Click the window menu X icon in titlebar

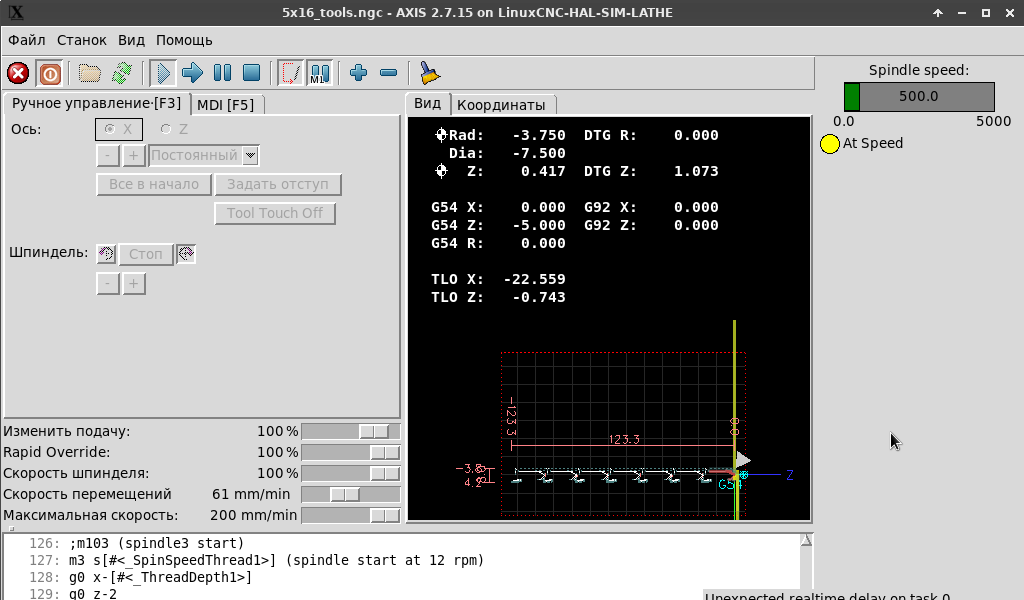coord(16,13)
